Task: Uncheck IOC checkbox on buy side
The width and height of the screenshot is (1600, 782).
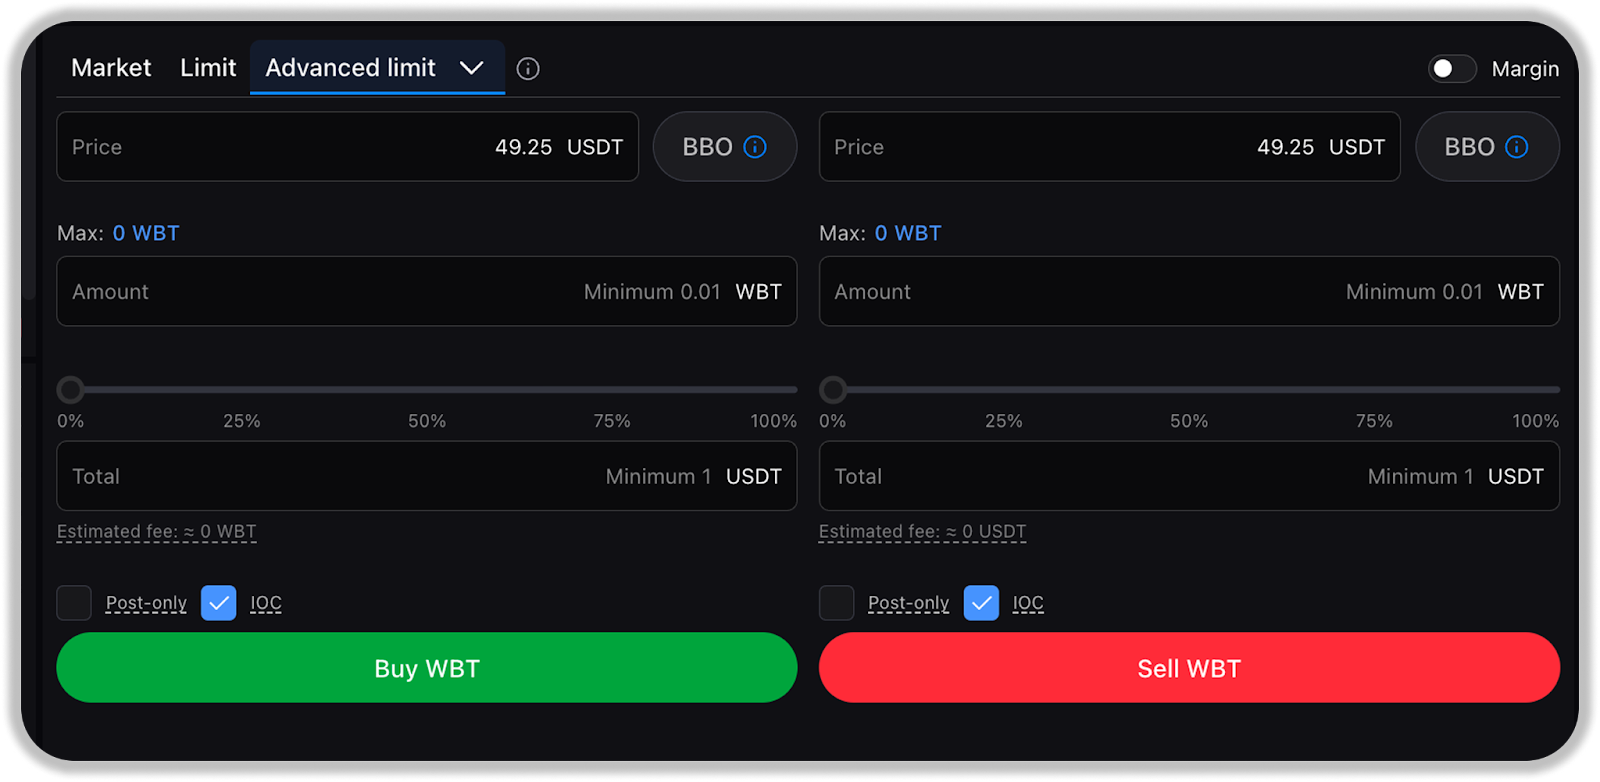Action: 219,603
